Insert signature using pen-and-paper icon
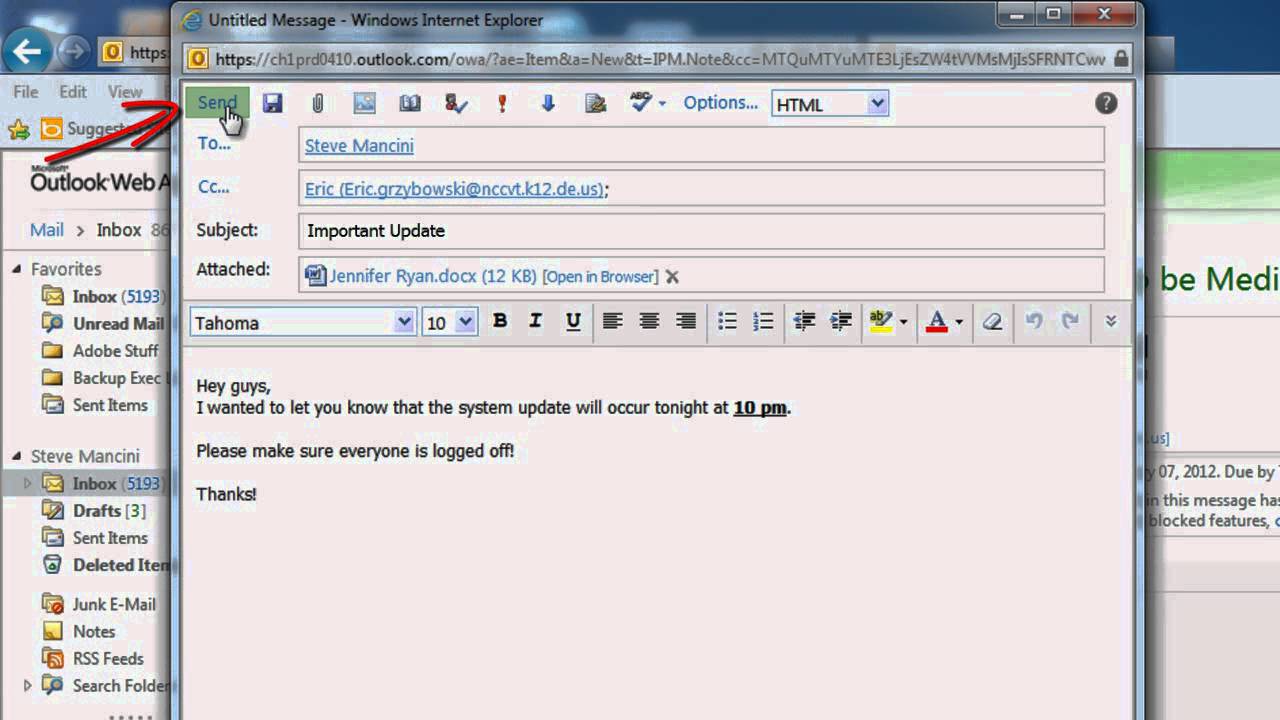Viewport: 1280px width, 720px height. click(x=595, y=103)
